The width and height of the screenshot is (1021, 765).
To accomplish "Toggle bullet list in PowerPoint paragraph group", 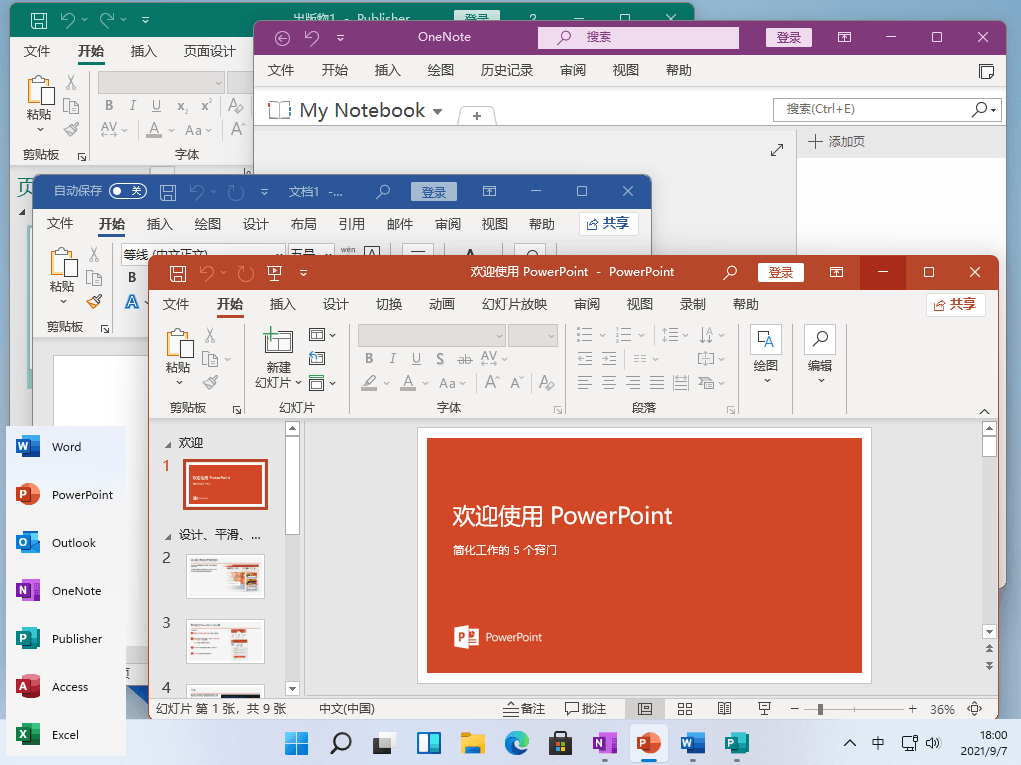I will click(584, 335).
